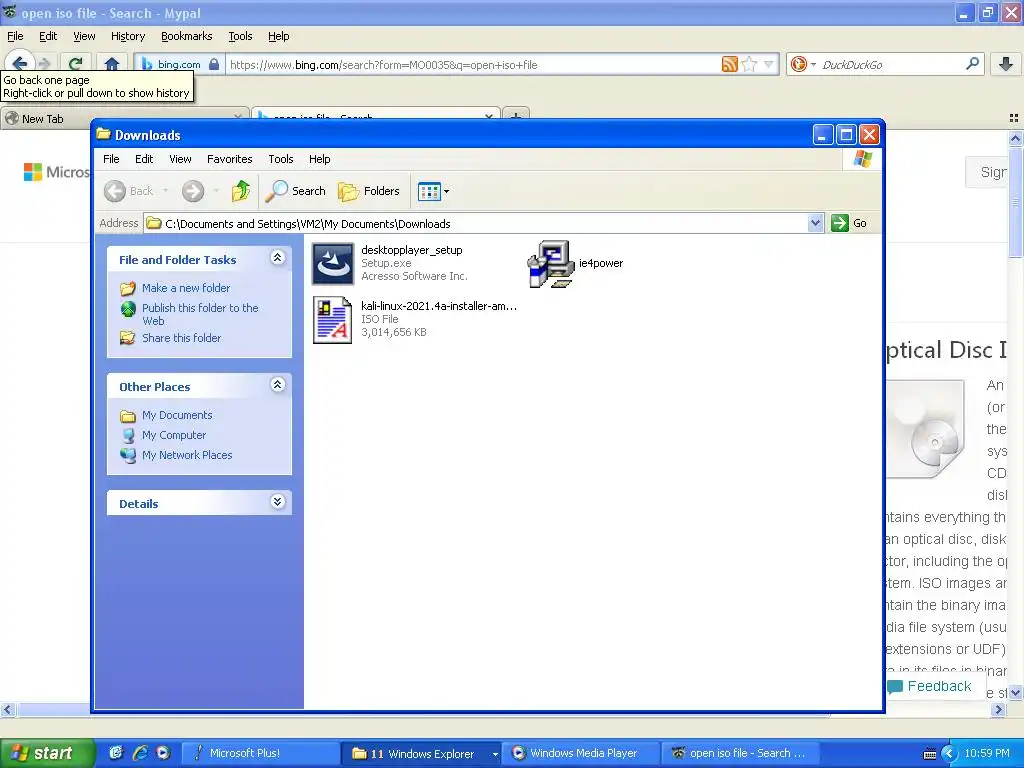Image resolution: width=1024 pixels, height=768 pixels.
Task: Open File menu in Downloads window
Action: 111,159
